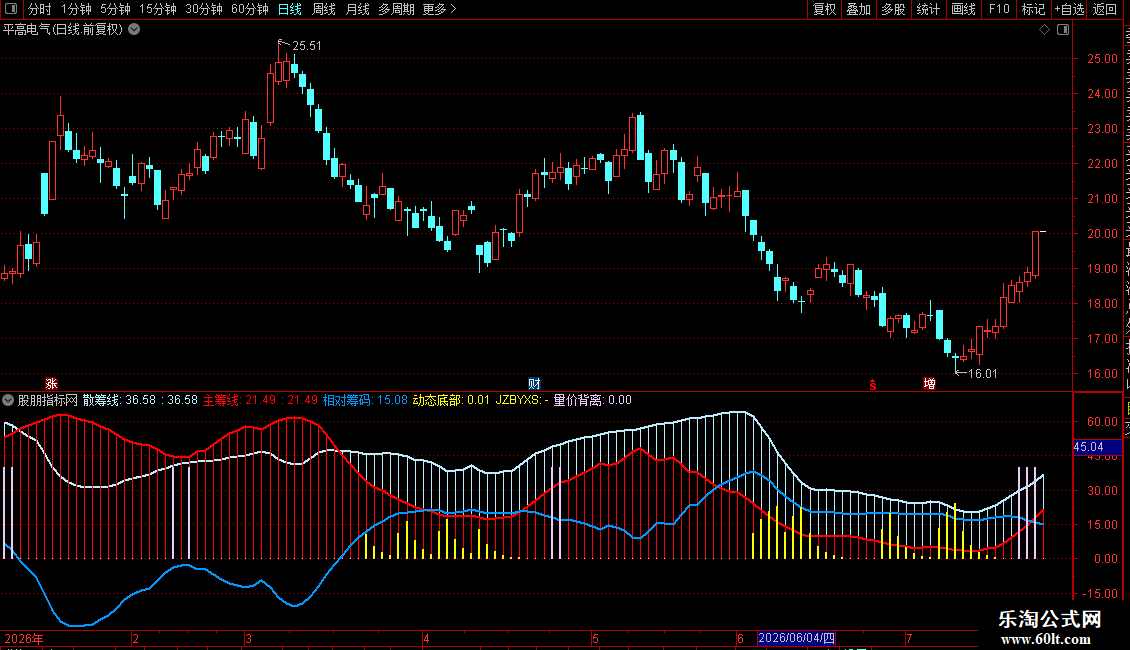This screenshot has width=1130, height=650.
Task: Expand the 股朋指标网 indicator dropdown
Action: 8,400
